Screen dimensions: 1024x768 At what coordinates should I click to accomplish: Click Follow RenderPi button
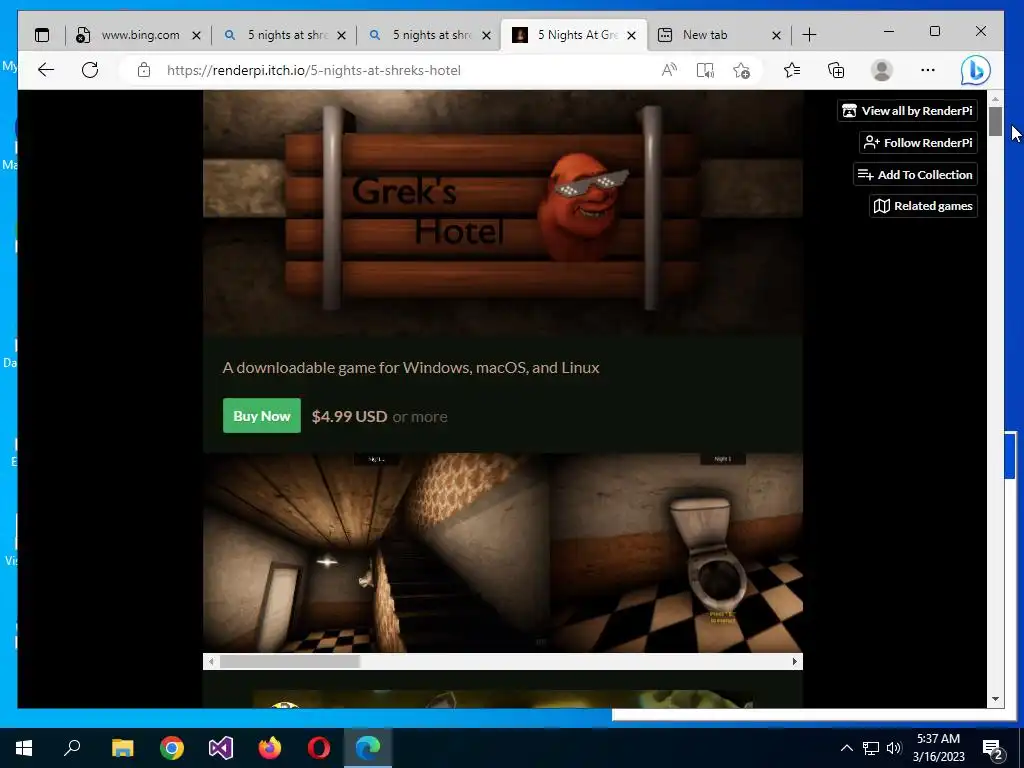[918, 142]
